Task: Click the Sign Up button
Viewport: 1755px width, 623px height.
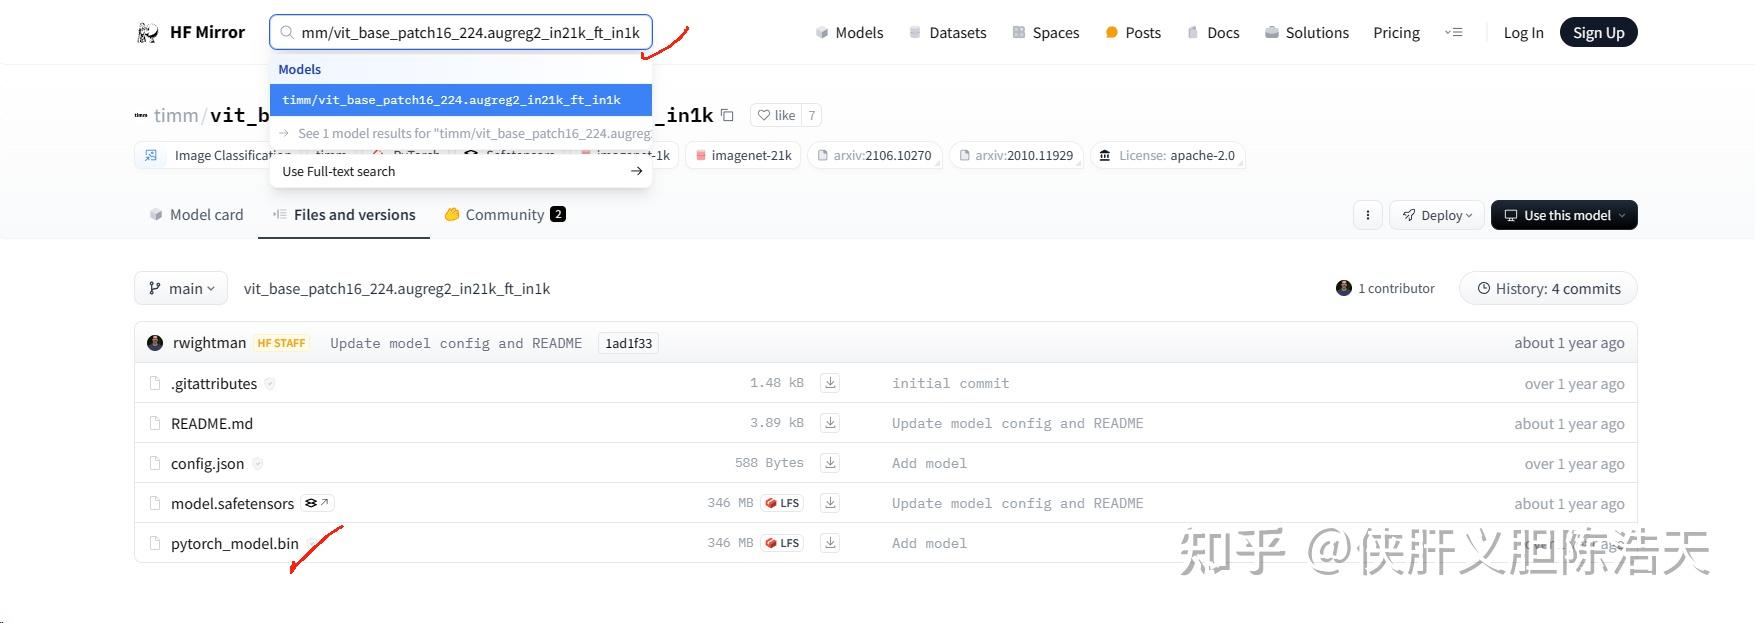Action: coord(1598,33)
